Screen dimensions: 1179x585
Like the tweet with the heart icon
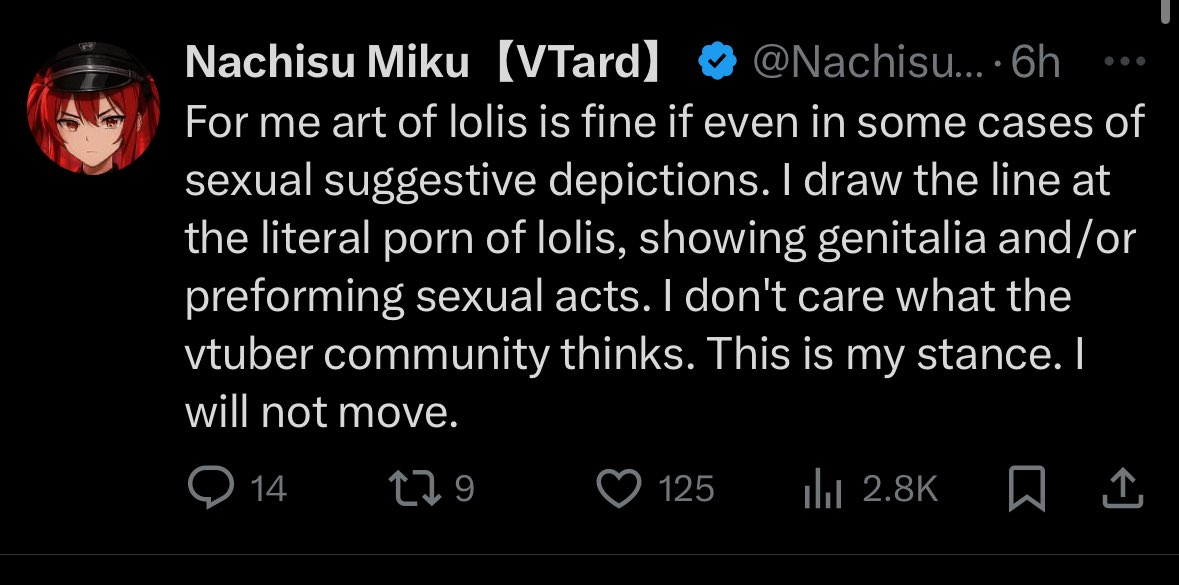[617, 489]
